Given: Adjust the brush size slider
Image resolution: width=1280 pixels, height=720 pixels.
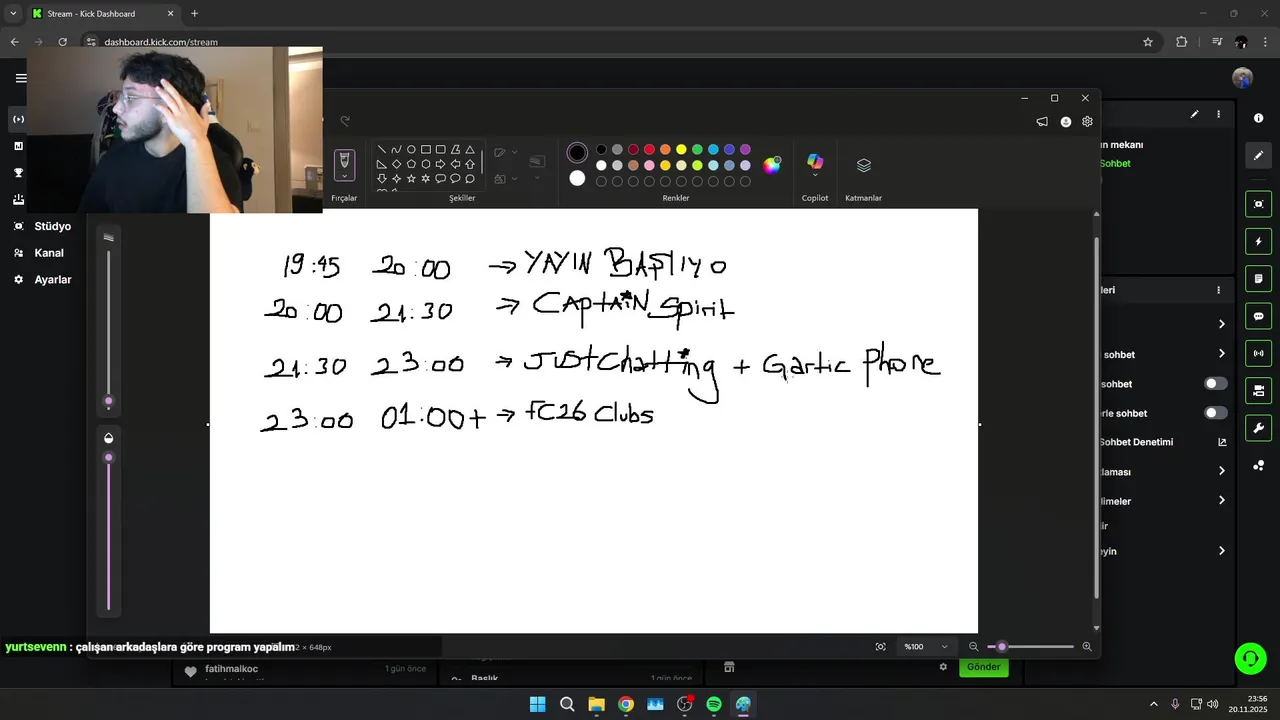Looking at the screenshot, I should tap(109, 401).
